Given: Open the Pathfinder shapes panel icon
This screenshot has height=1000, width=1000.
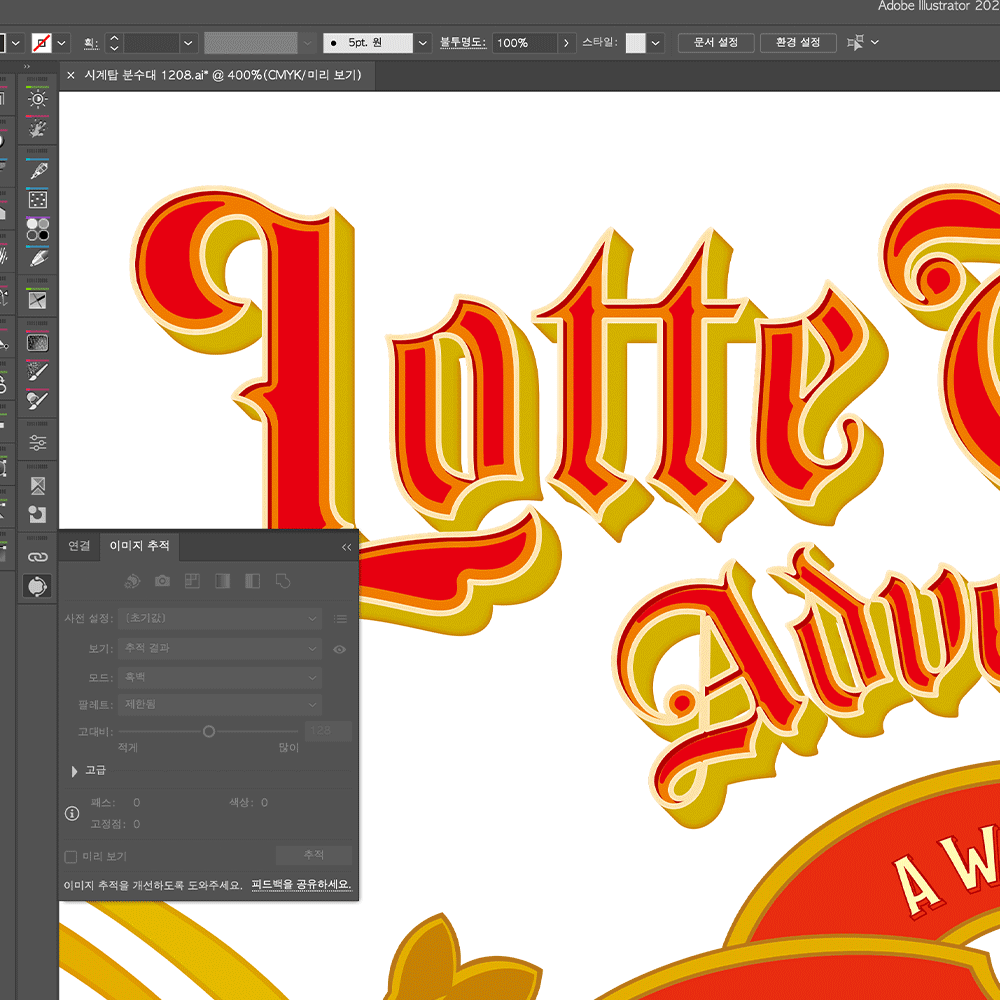Looking at the screenshot, I should (x=38, y=514).
